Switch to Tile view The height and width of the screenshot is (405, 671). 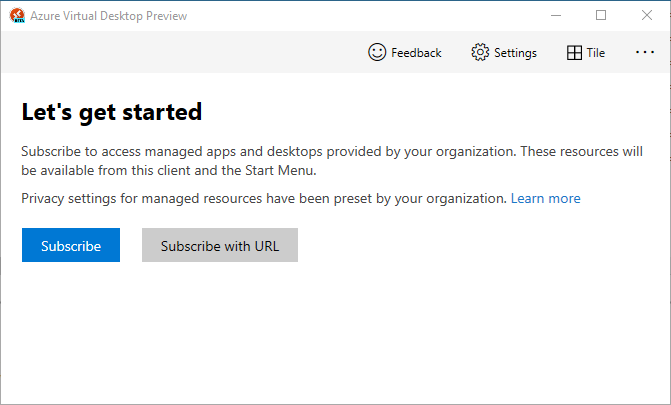(585, 53)
